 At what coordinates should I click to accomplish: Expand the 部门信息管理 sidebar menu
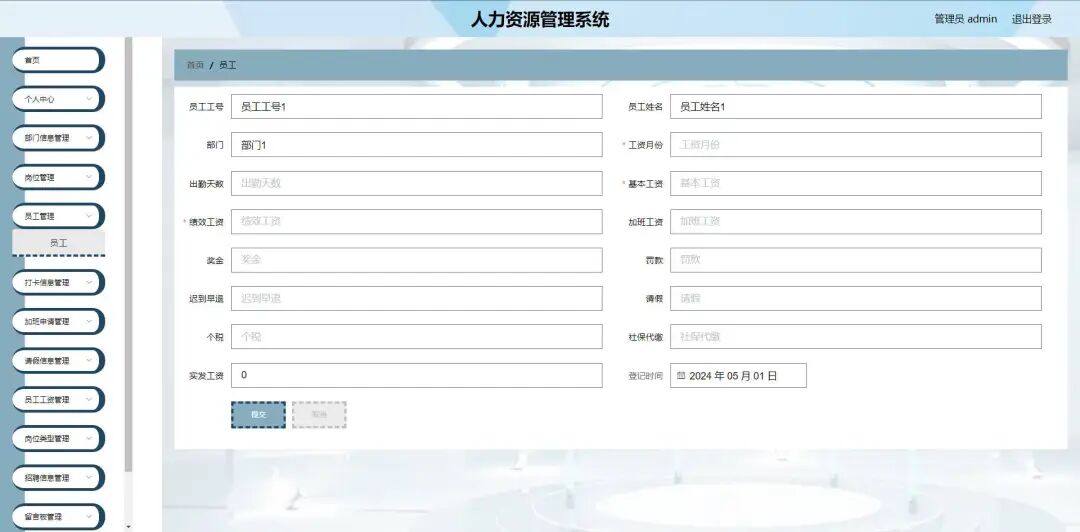click(x=58, y=138)
